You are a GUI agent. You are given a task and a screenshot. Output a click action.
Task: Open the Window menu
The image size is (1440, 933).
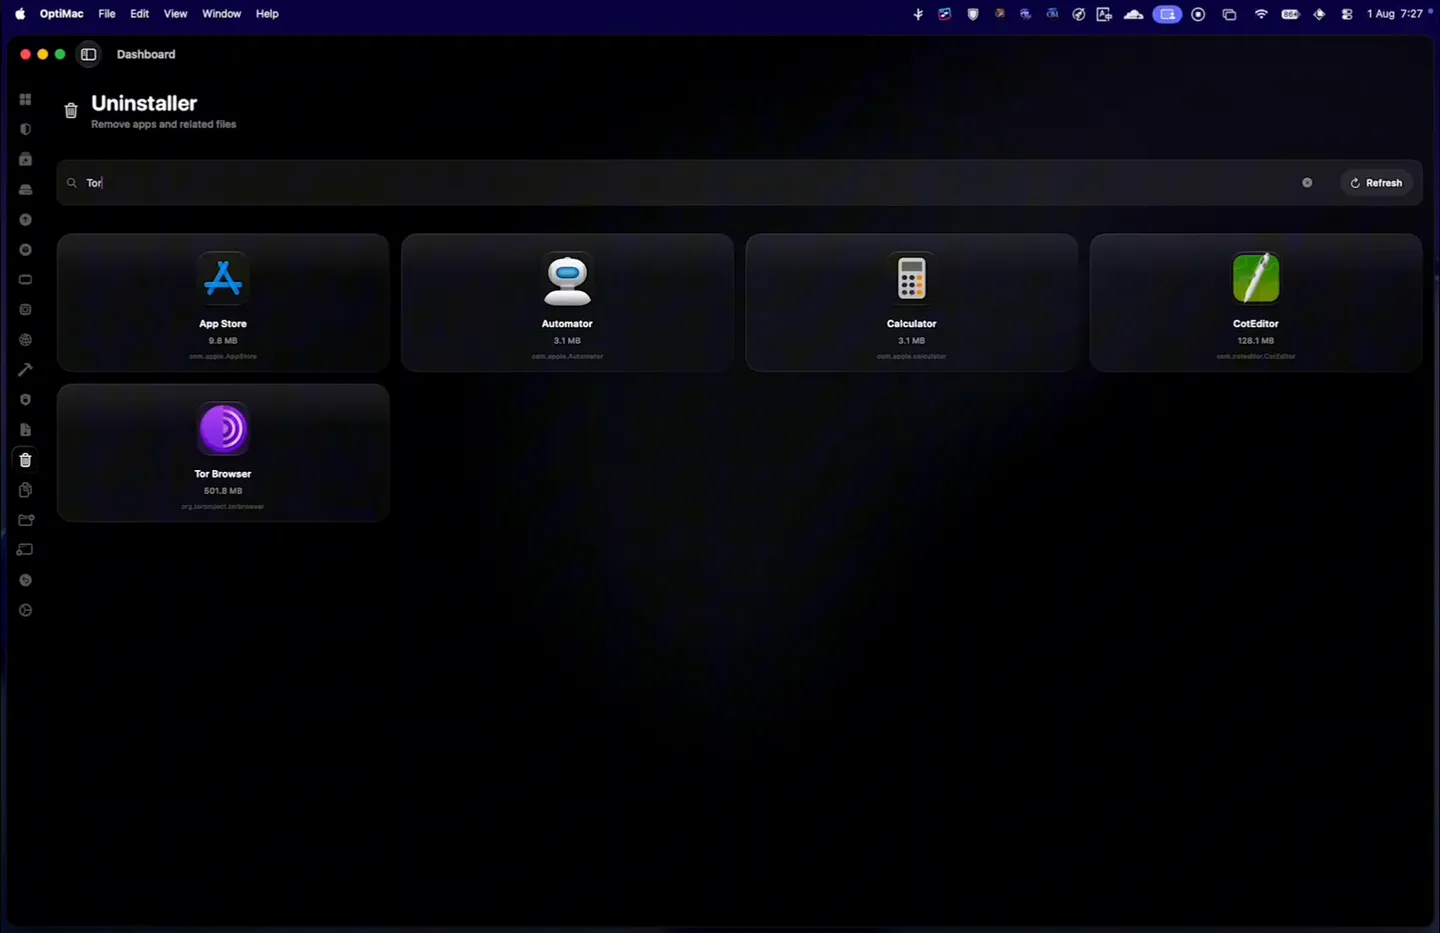[222, 14]
